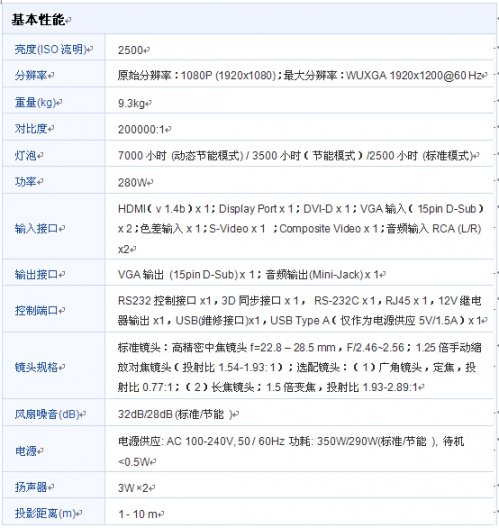The height and width of the screenshot is (528, 499).
Task: Click the 1 - 10 m projection distance
Action: [138, 514]
